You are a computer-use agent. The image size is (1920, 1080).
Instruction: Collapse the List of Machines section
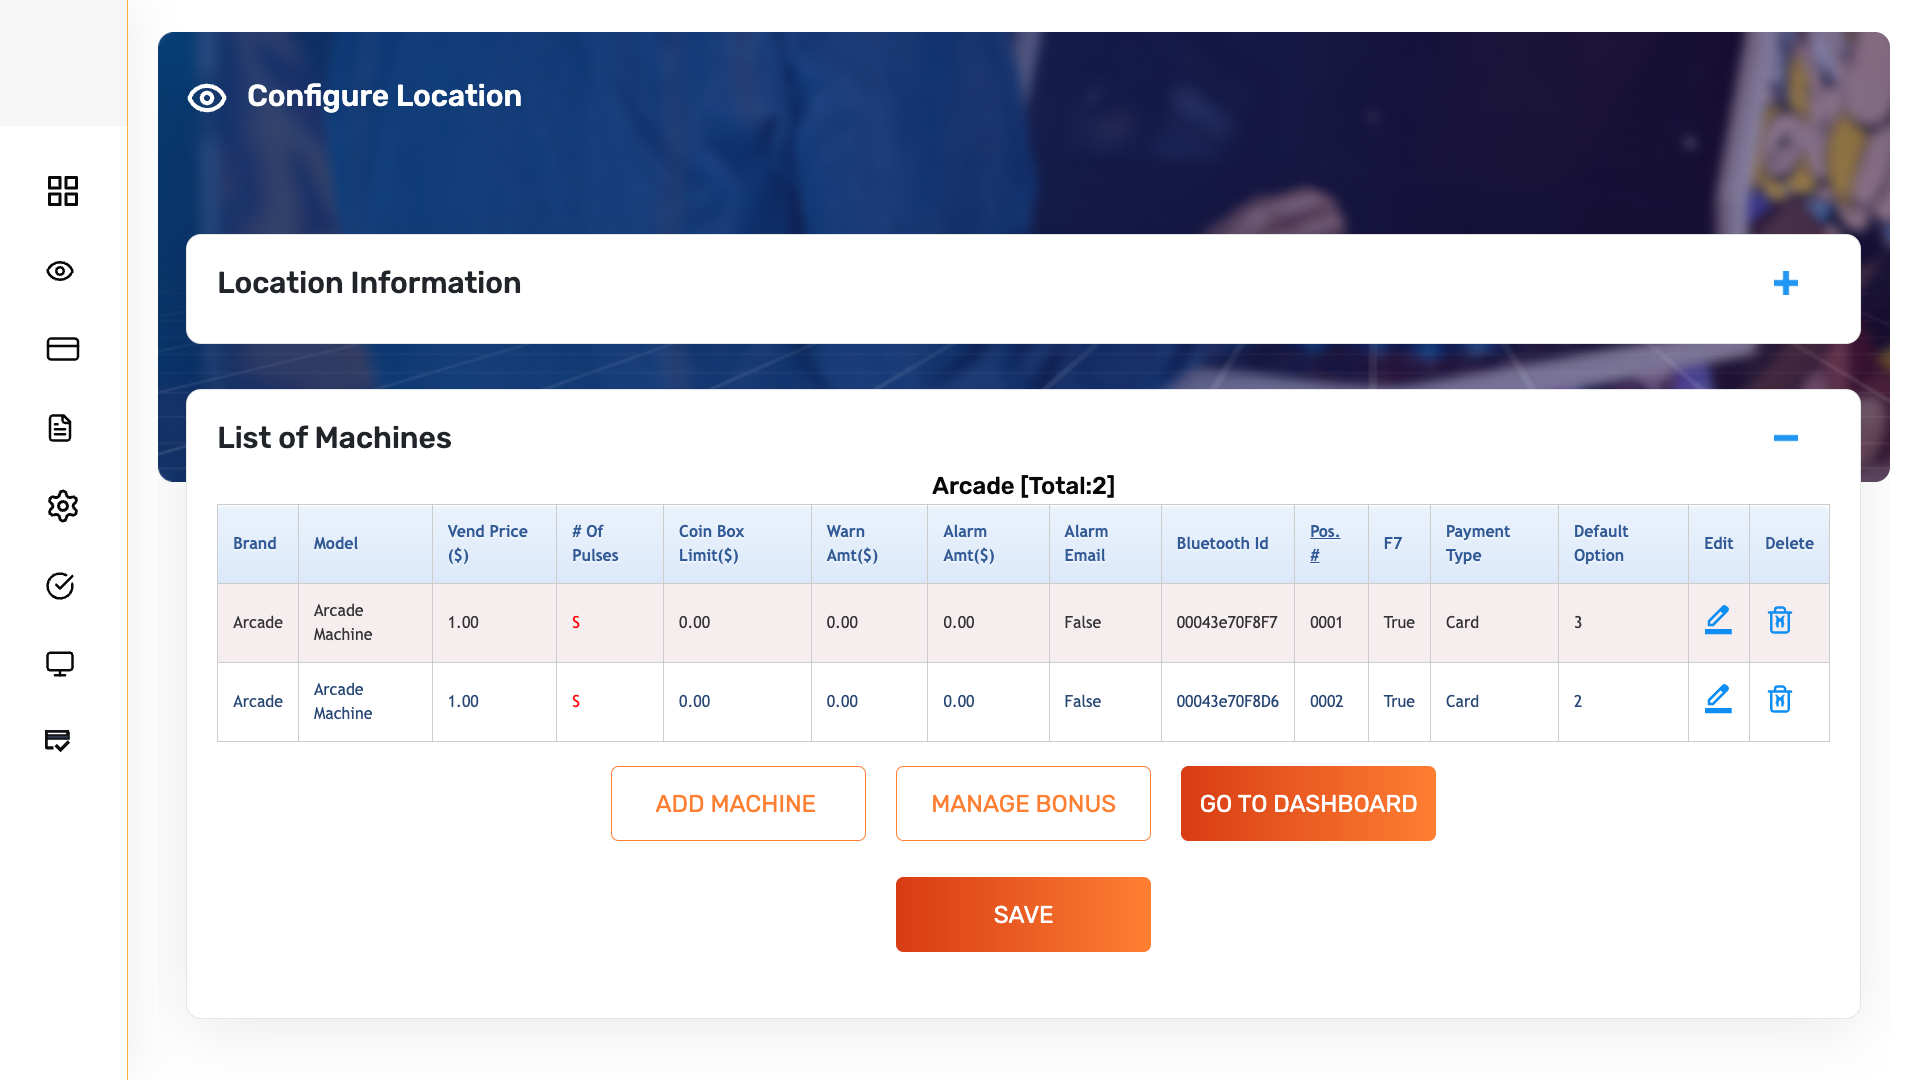(x=1785, y=438)
